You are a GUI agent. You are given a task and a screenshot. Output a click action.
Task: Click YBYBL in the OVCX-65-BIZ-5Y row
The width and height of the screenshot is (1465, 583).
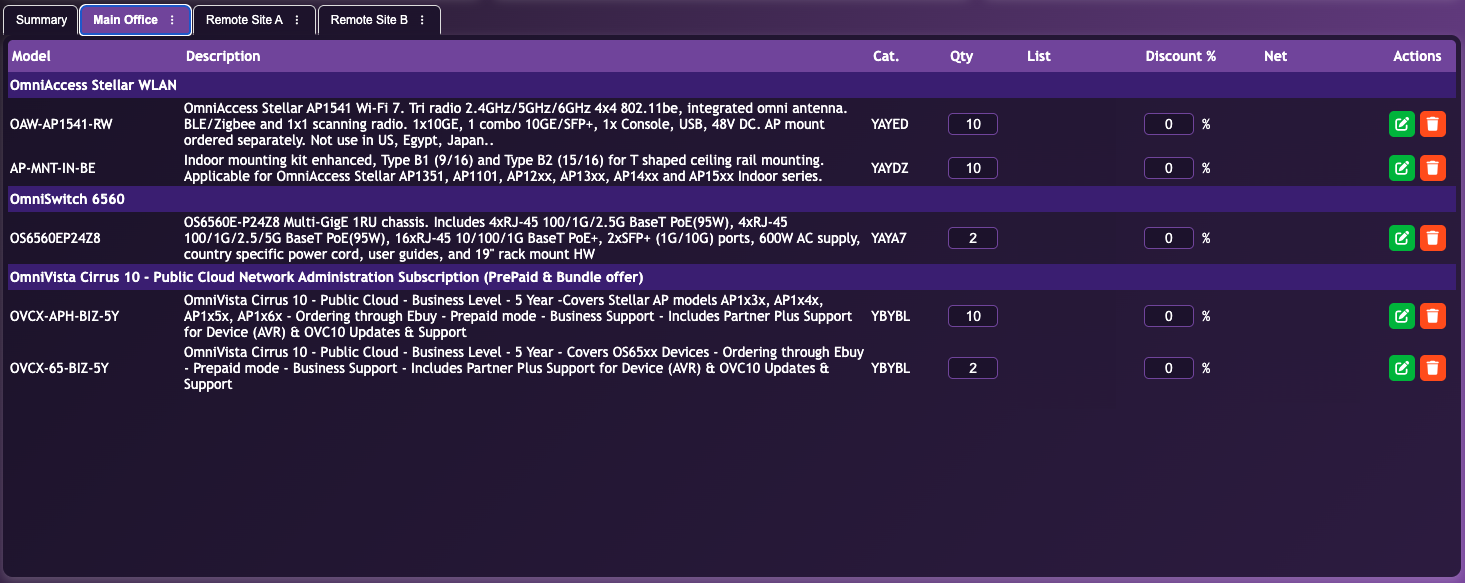891,368
